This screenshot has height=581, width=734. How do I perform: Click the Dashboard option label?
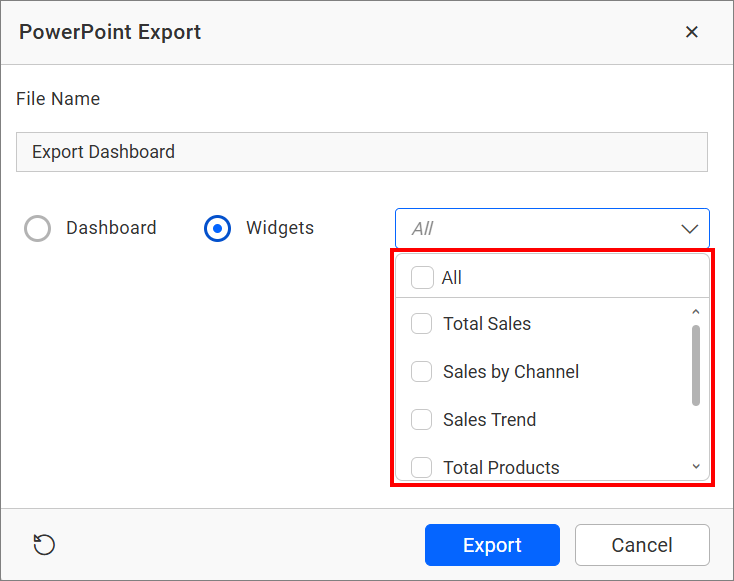[111, 228]
